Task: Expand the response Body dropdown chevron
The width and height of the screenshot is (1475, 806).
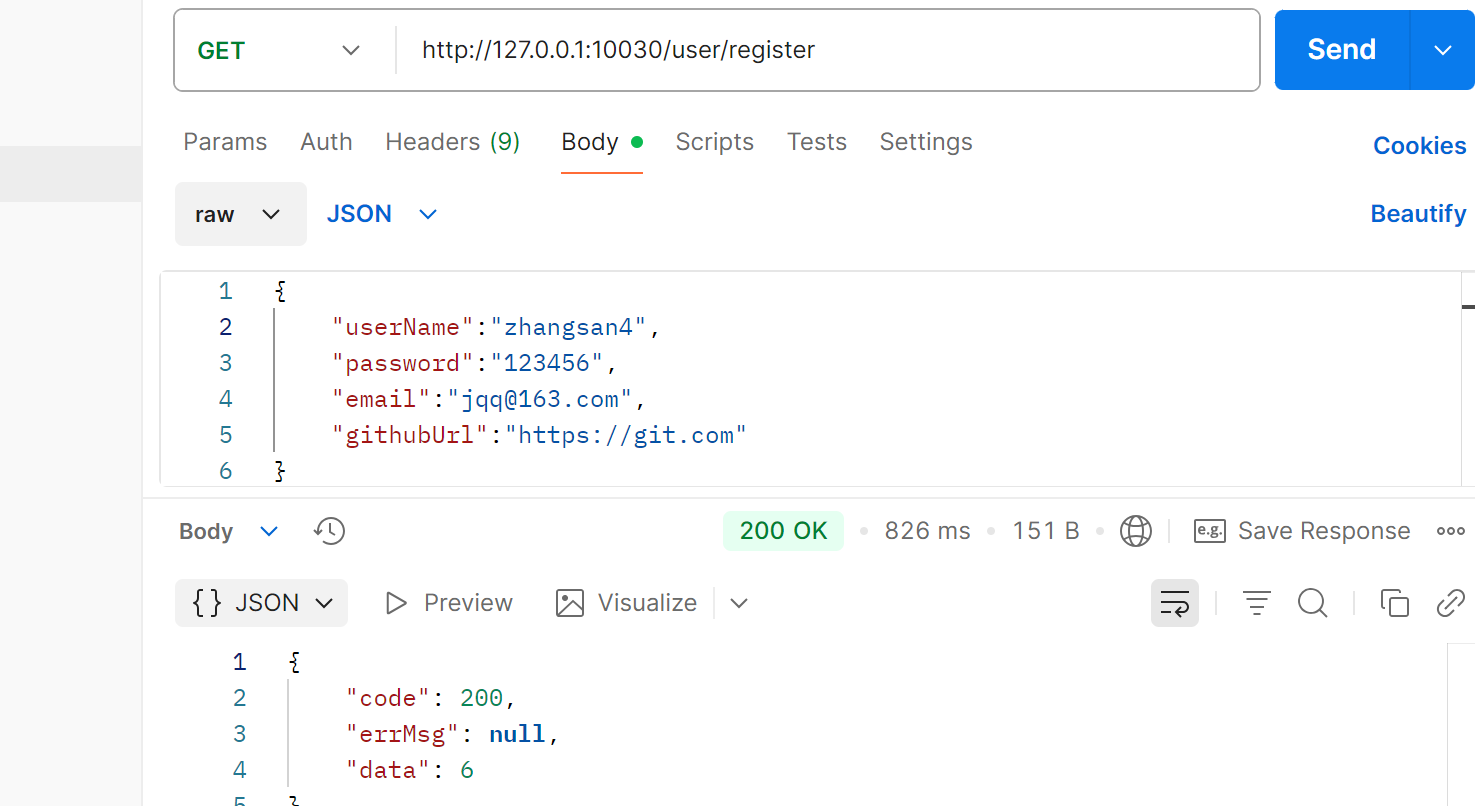Action: (269, 531)
